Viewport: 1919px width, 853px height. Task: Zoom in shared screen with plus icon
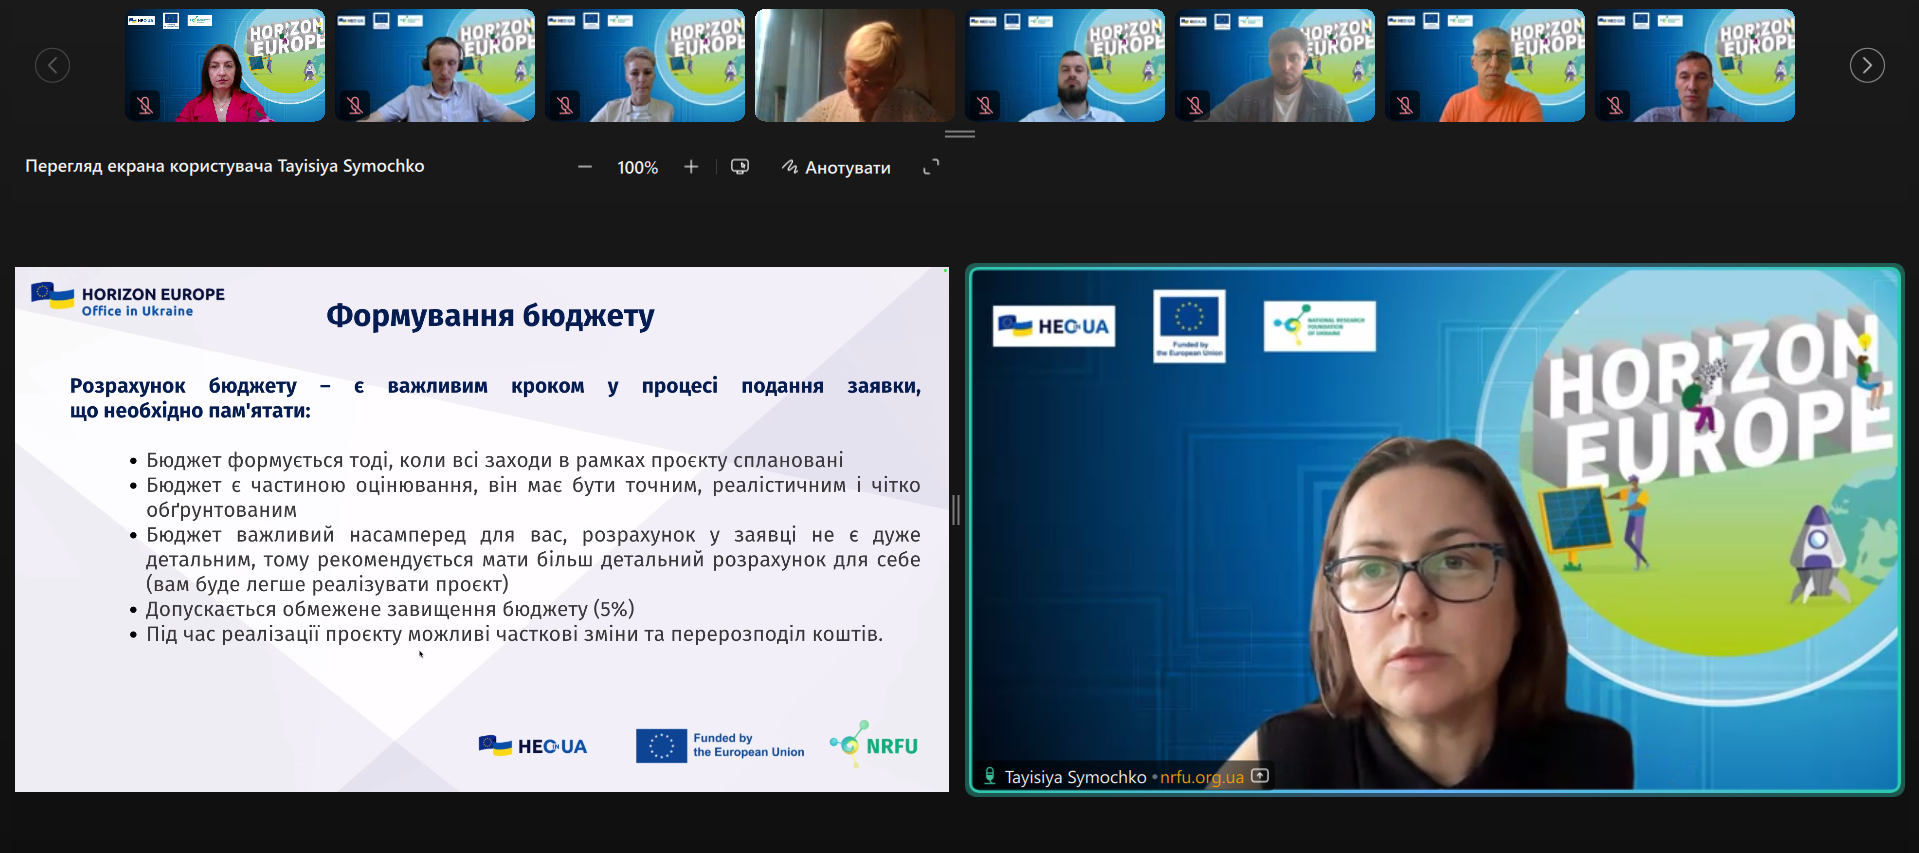click(691, 167)
